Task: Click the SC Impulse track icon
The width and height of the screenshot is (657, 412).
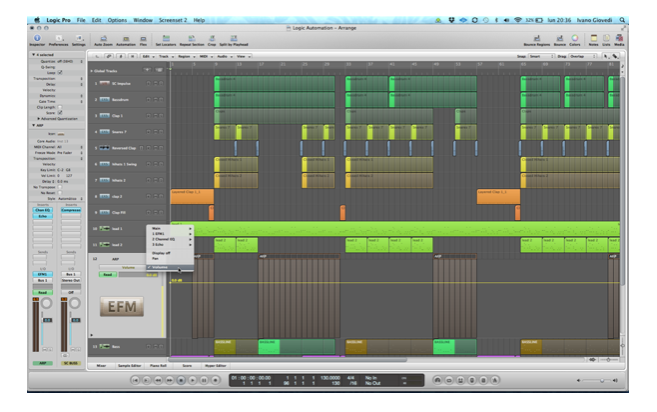Action: click(104, 83)
